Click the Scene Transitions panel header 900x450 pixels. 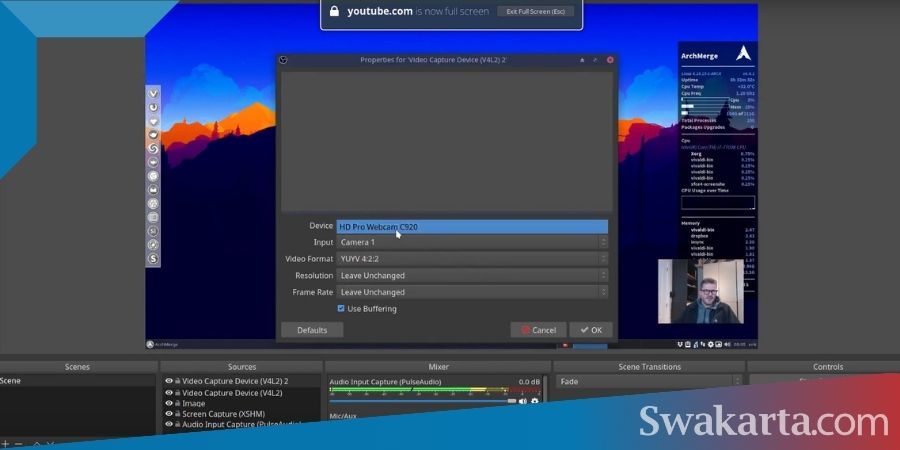[x=649, y=367]
